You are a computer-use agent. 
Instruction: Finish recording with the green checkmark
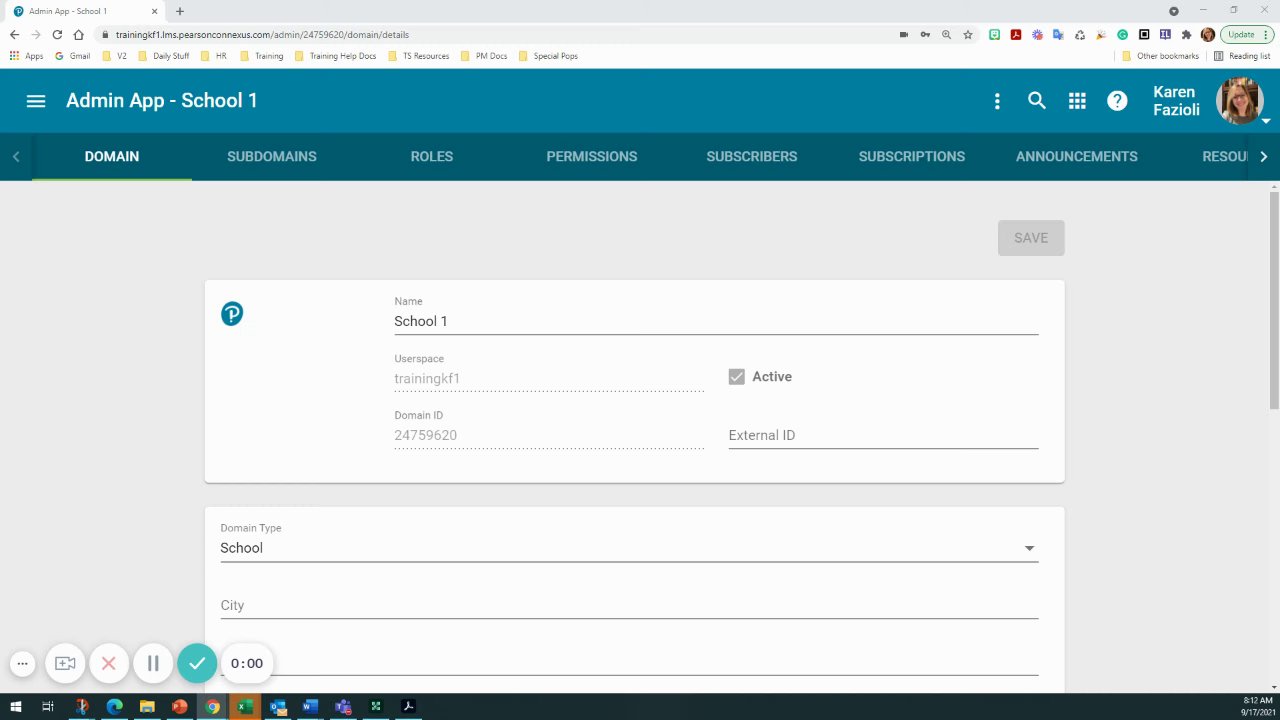coord(197,663)
